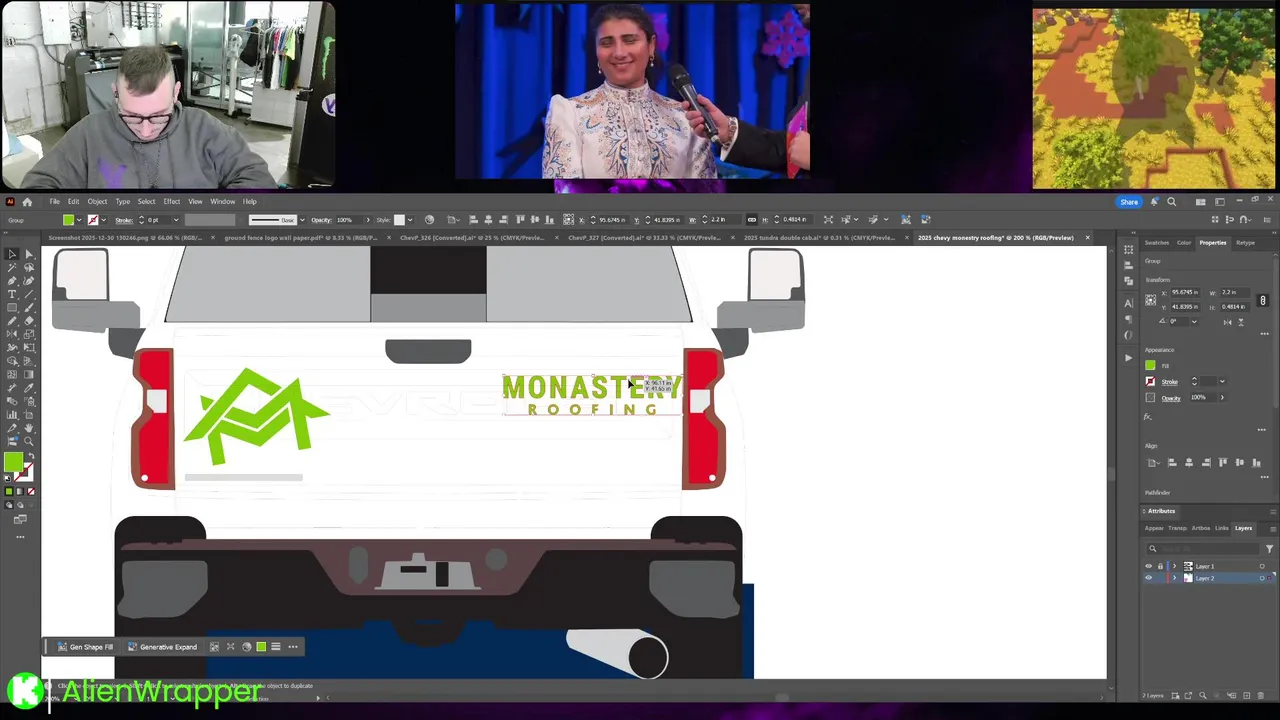Click the stroke none swatch in control bar
Viewport: 1280px width, 720px height.
pyautogui.click(x=93, y=220)
